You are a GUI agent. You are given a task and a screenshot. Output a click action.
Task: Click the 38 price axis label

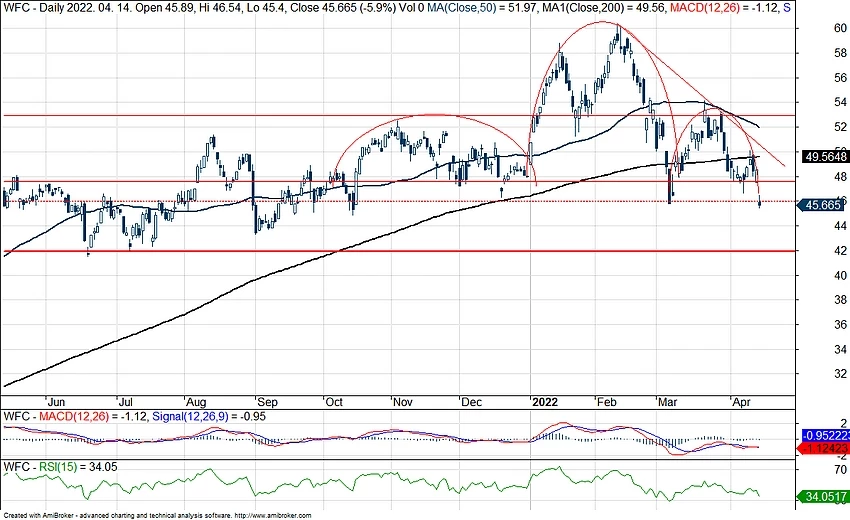[840, 300]
